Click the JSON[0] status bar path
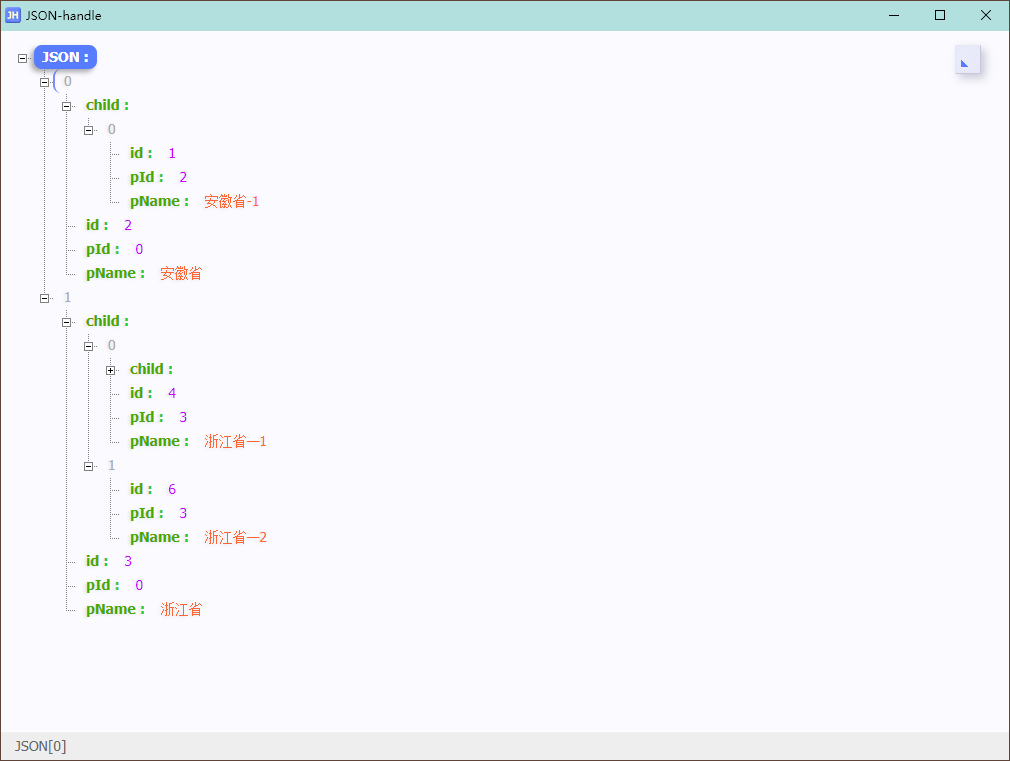 click(41, 746)
